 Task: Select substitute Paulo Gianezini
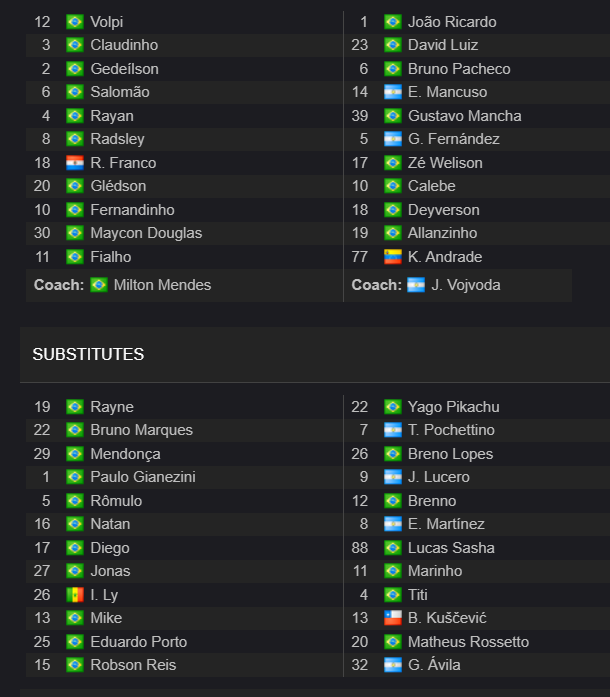[143, 477]
